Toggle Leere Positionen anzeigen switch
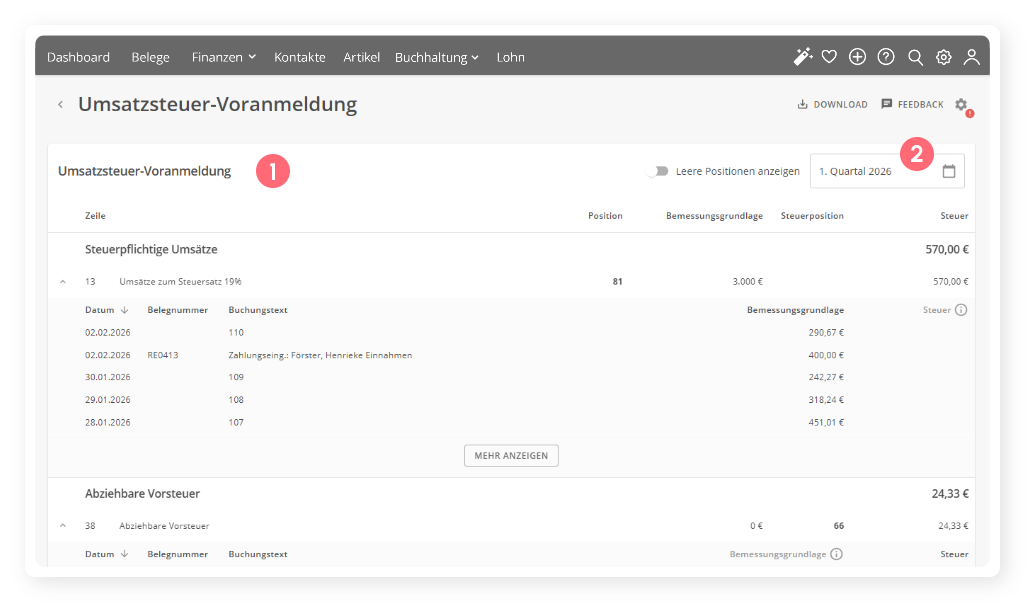The width and height of the screenshot is (1035, 612). pos(656,171)
